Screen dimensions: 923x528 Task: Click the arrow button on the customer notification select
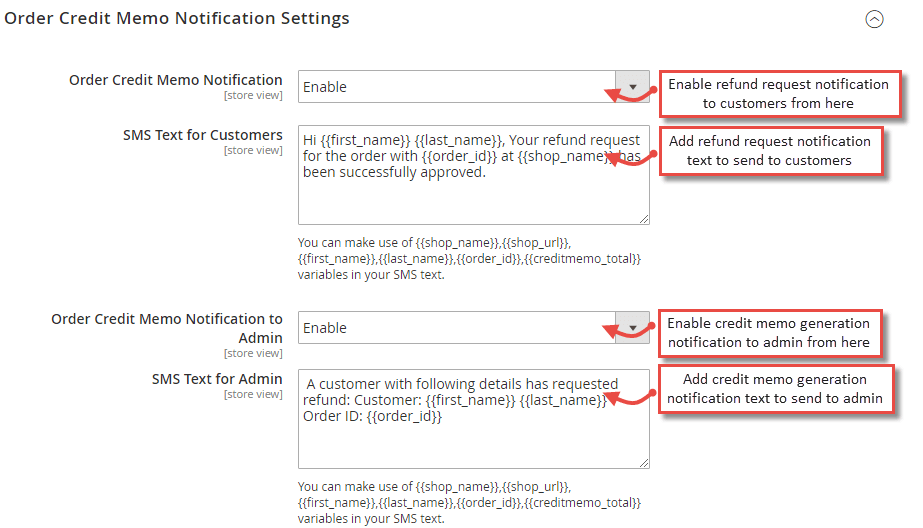[632, 87]
